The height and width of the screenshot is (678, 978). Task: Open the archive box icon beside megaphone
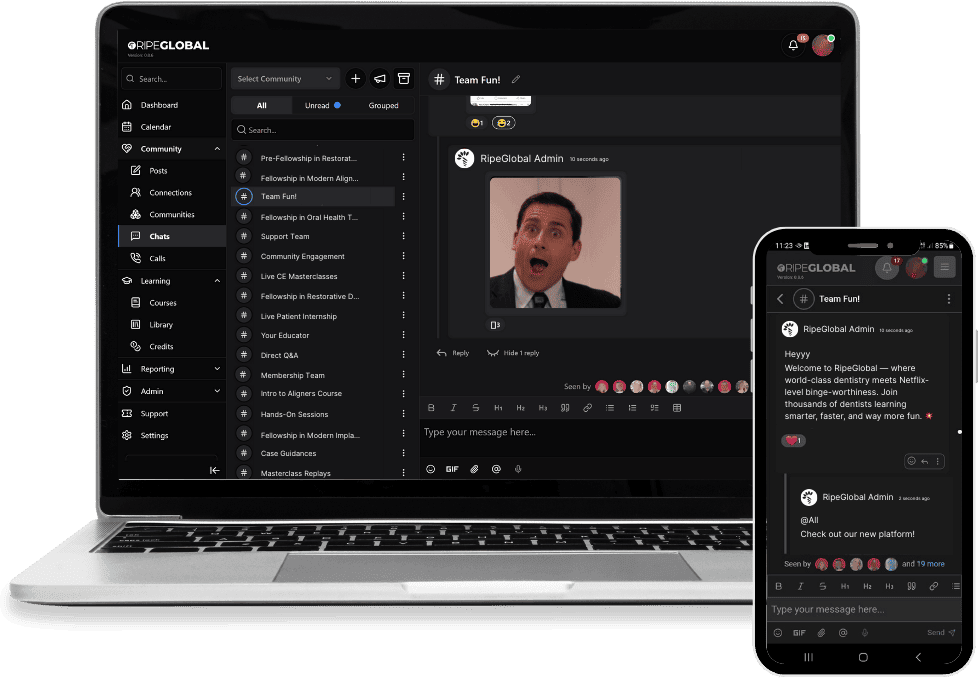[404, 79]
